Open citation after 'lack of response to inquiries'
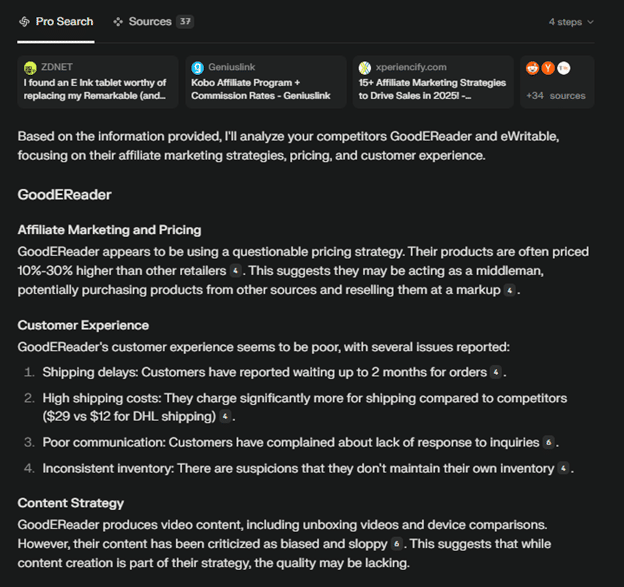 [548, 442]
